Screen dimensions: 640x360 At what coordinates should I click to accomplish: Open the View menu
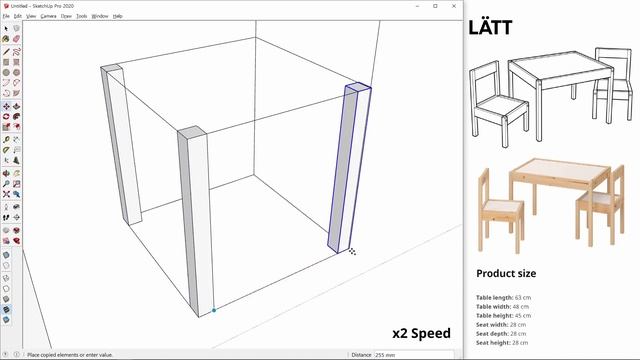click(x=31, y=16)
